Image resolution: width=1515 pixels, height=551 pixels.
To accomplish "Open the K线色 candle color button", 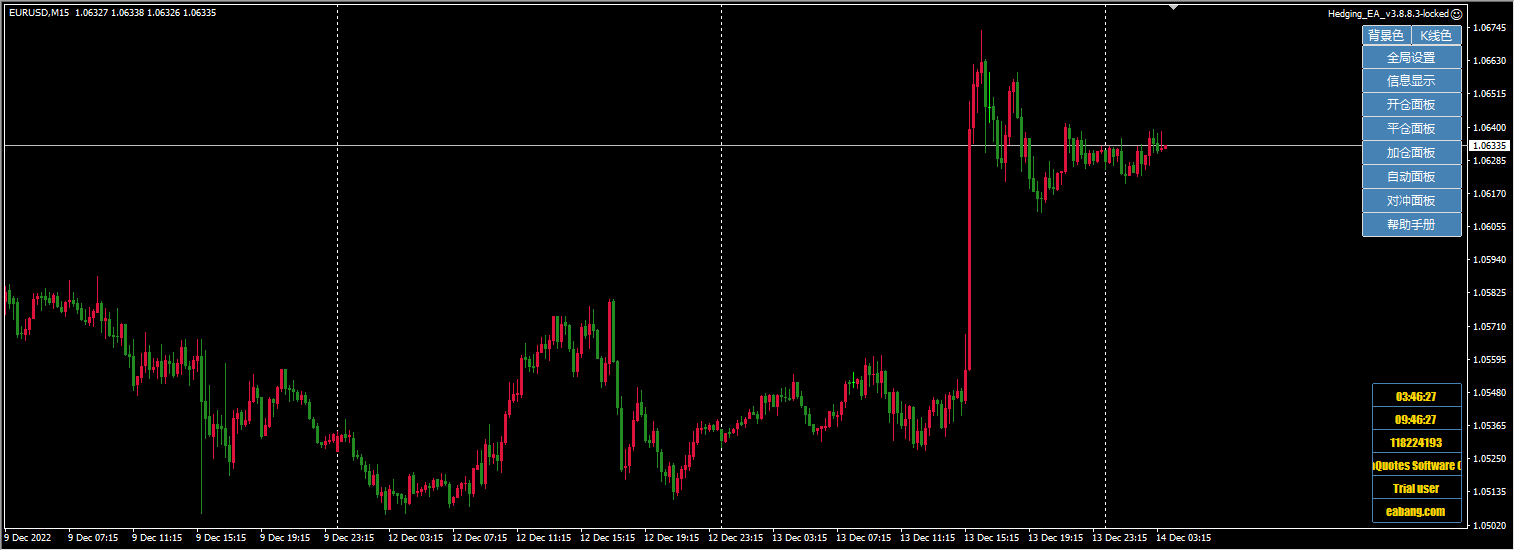I will tap(1436, 35).
